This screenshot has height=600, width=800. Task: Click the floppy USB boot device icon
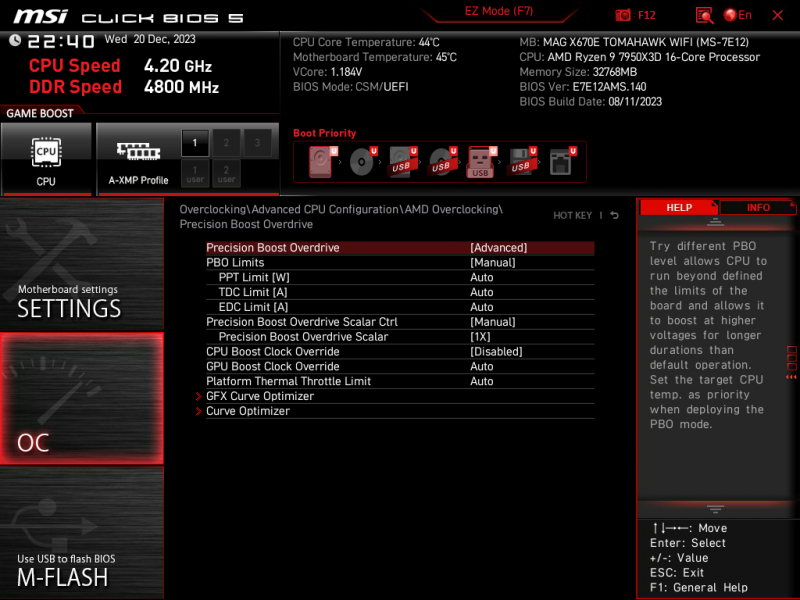pos(520,162)
